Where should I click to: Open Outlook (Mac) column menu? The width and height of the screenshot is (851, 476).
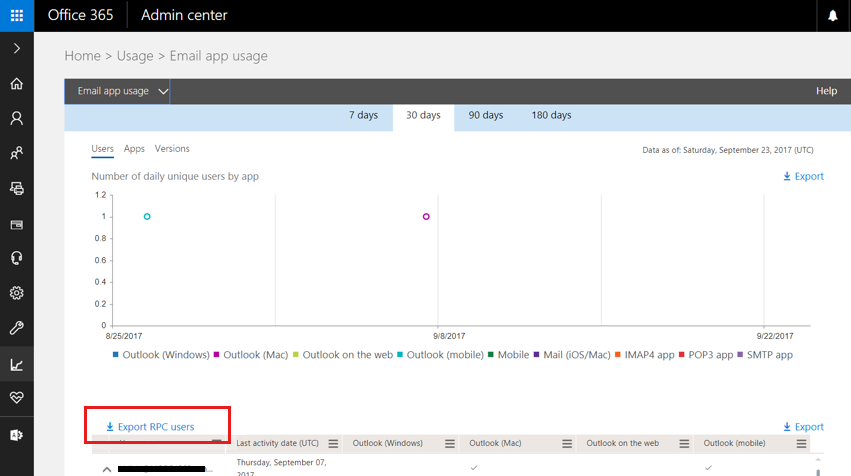[567, 444]
